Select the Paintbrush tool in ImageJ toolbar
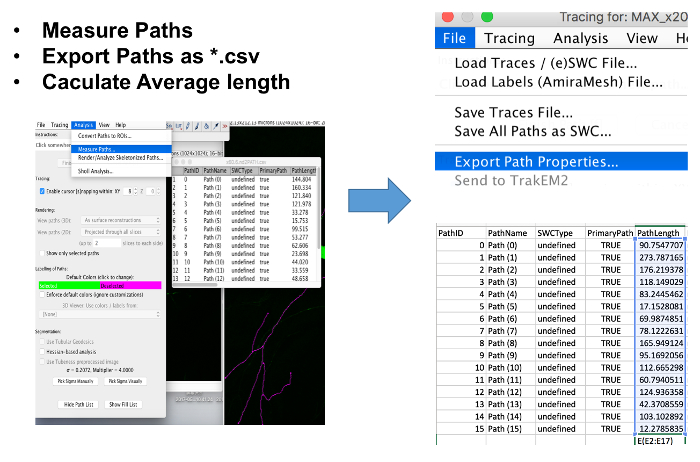This screenshot has height=462, width=700. coord(197,126)
